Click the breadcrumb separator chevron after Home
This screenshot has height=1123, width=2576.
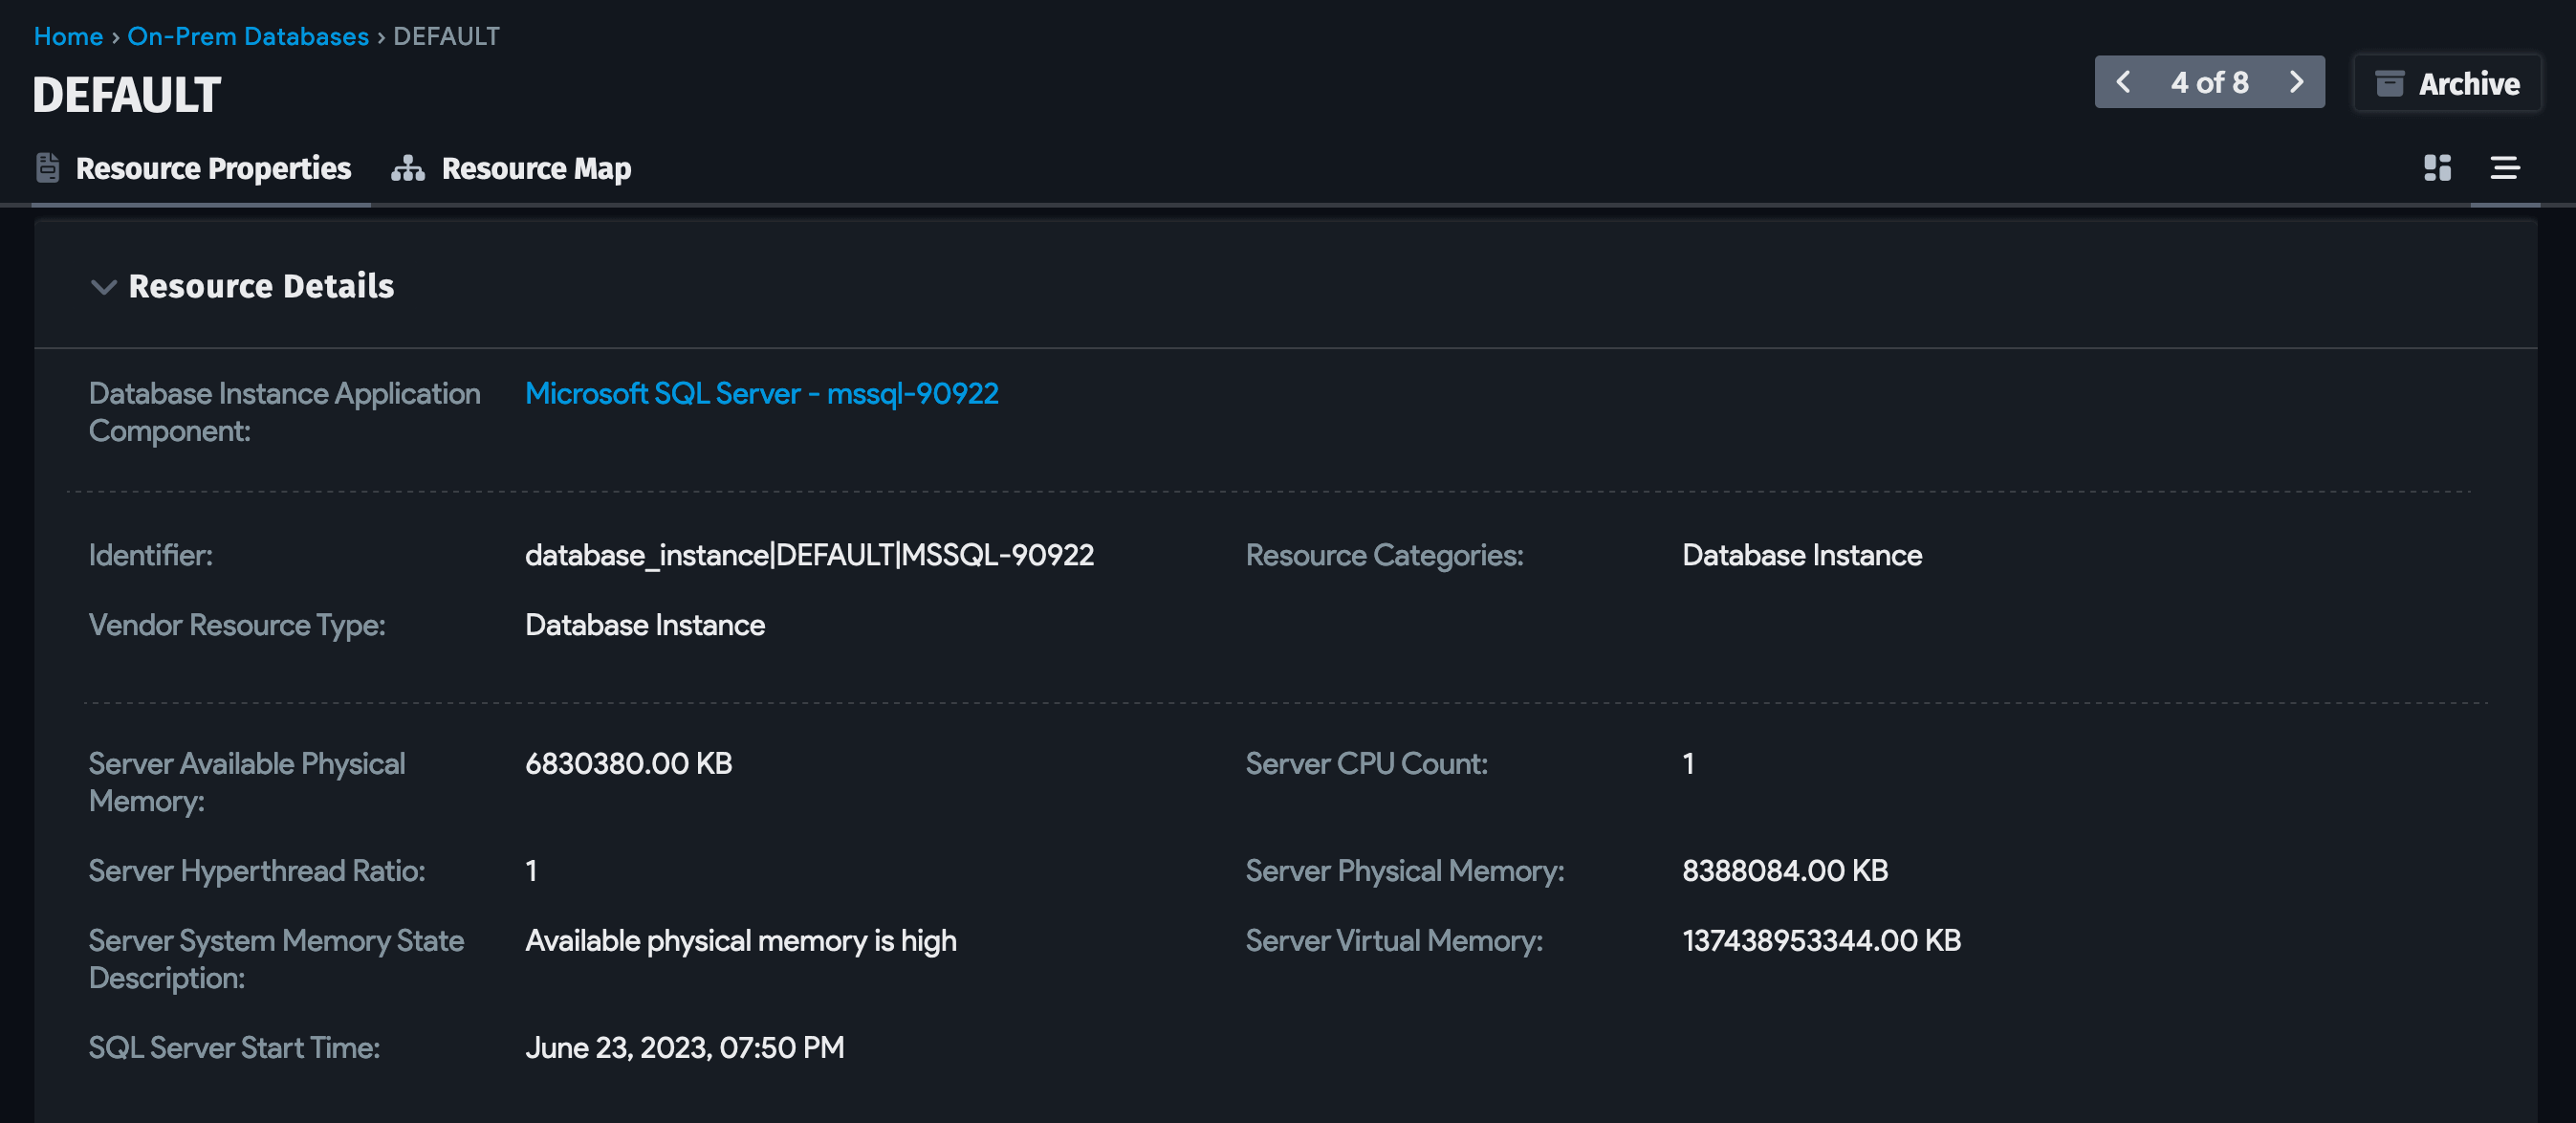[115, 36]
